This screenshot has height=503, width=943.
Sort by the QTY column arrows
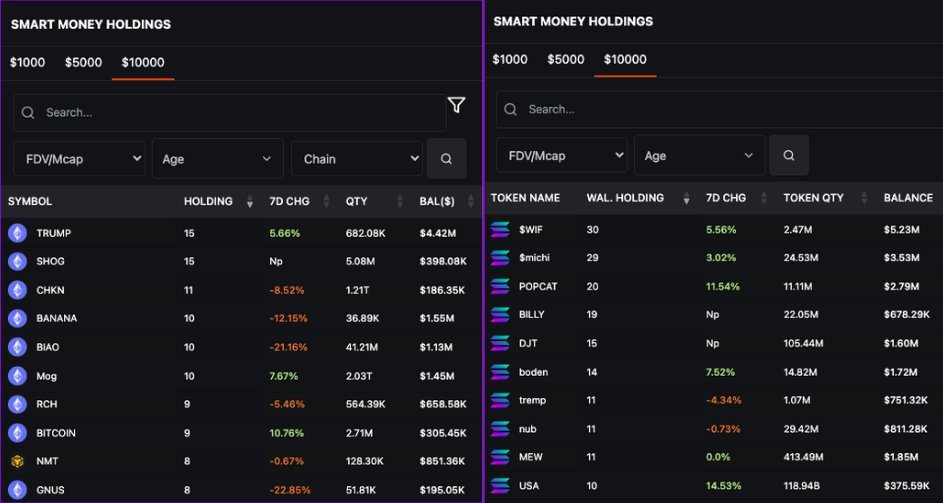point(400,202)
